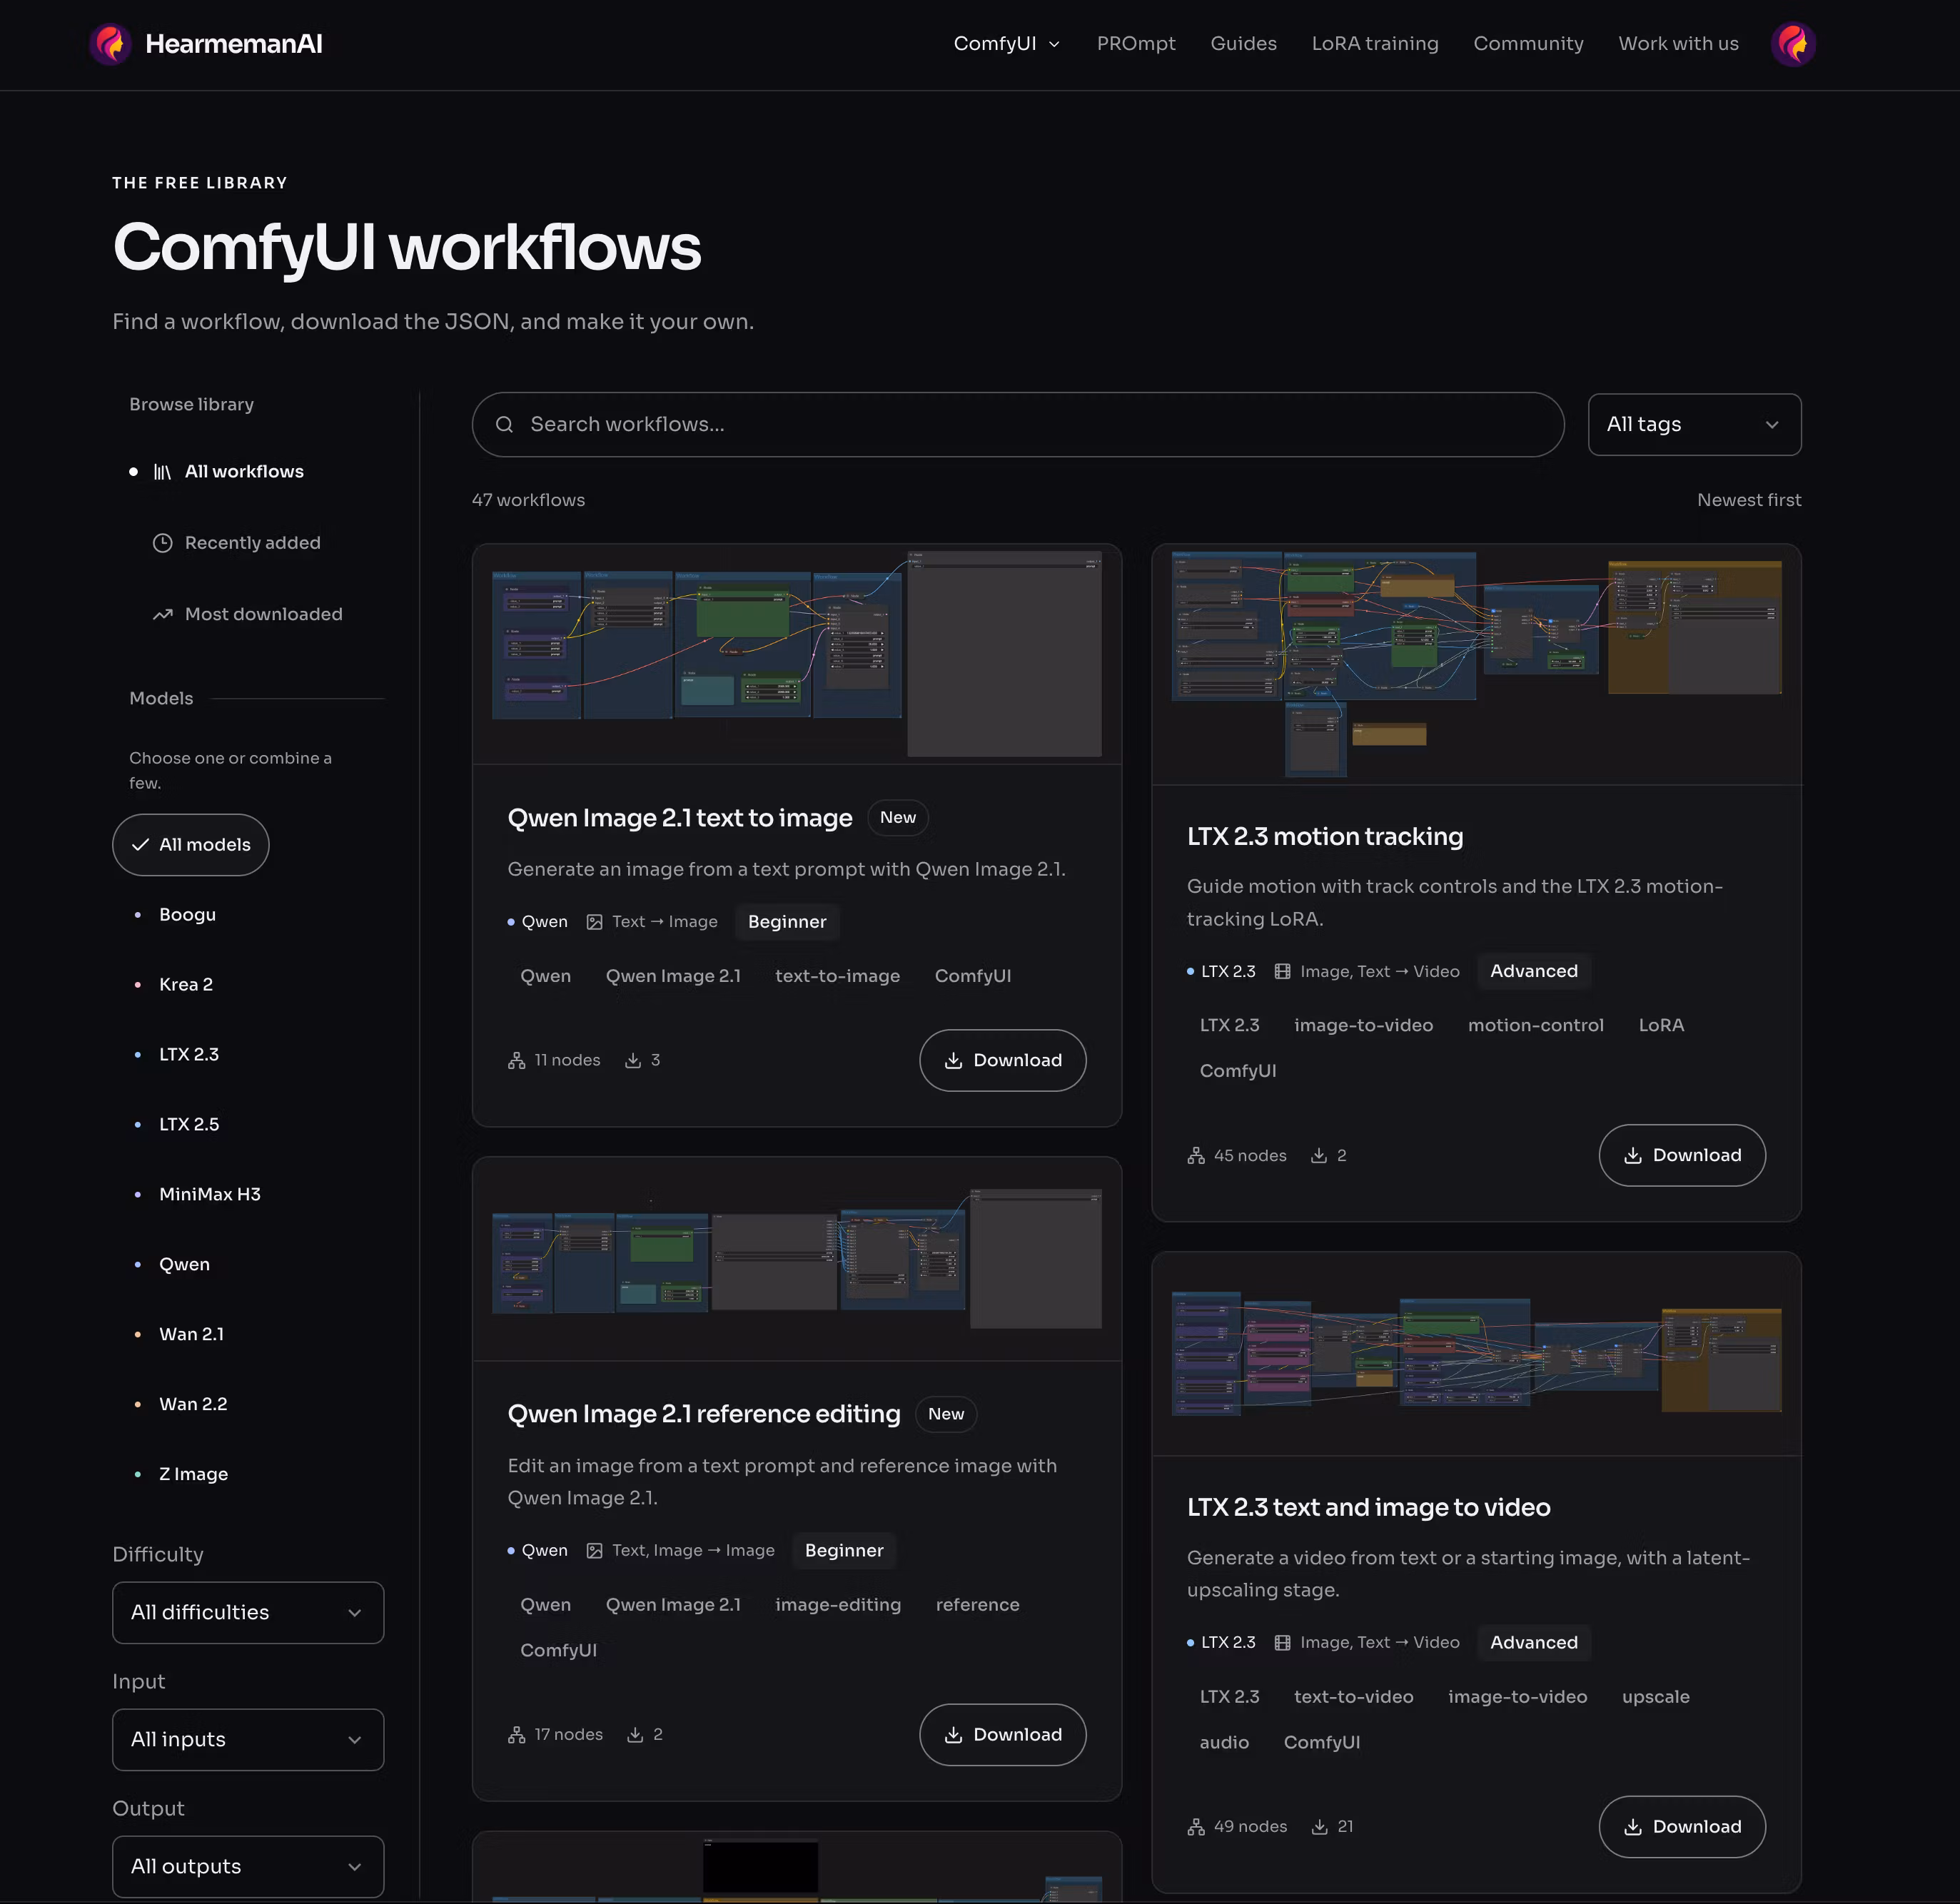Click the nodes icon next to 17 nodes
Screen dimensions: 1960x1904
click(516, 1735)
